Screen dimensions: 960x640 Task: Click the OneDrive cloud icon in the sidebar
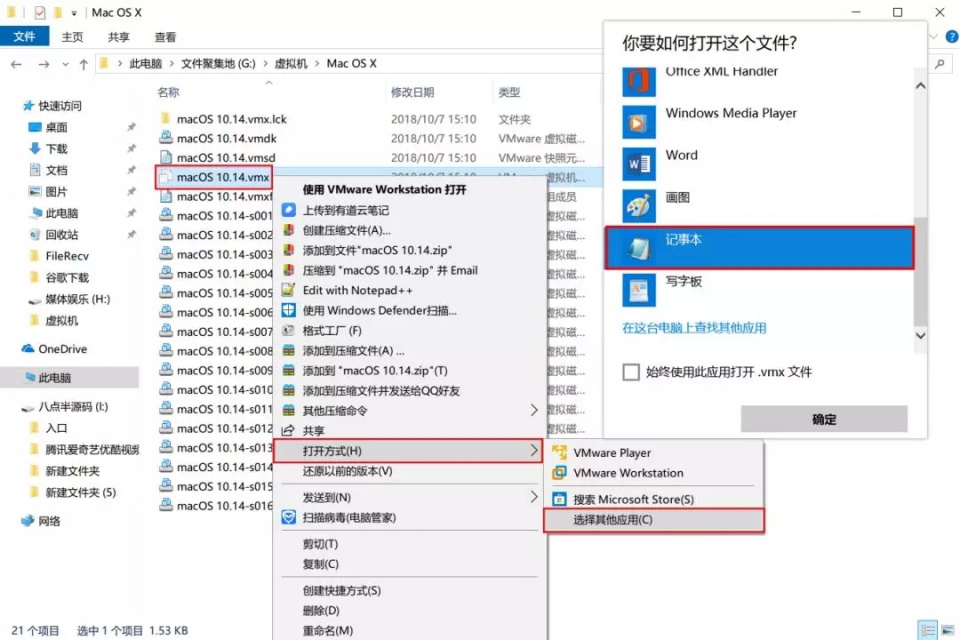[x=28, y=349]
